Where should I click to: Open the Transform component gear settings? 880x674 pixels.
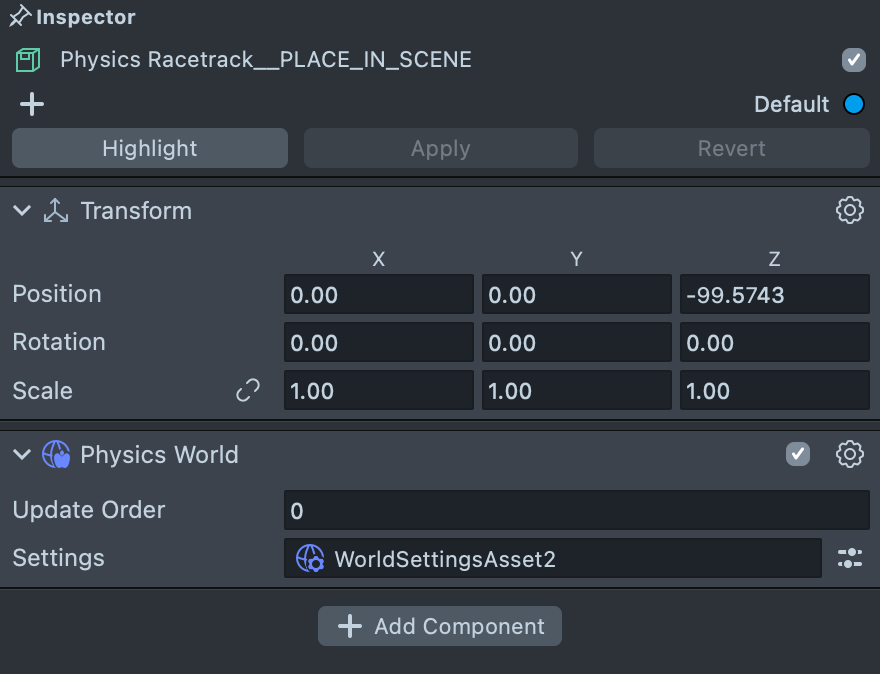click(x=849, y=210)
